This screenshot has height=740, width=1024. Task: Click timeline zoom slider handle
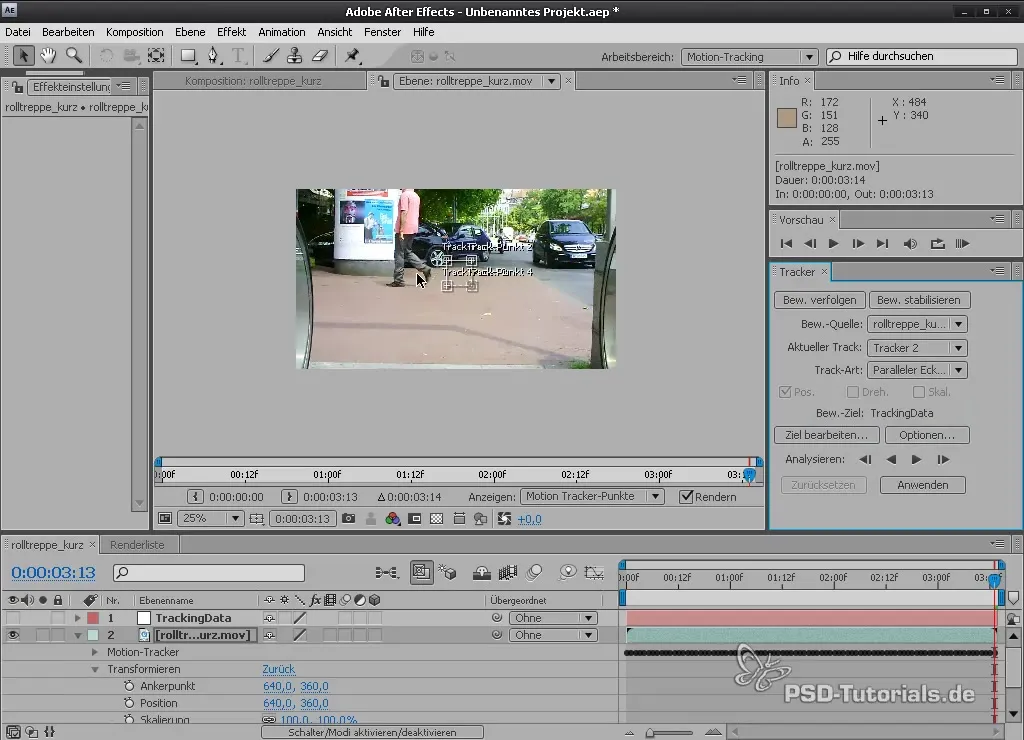tap(650, 733)
